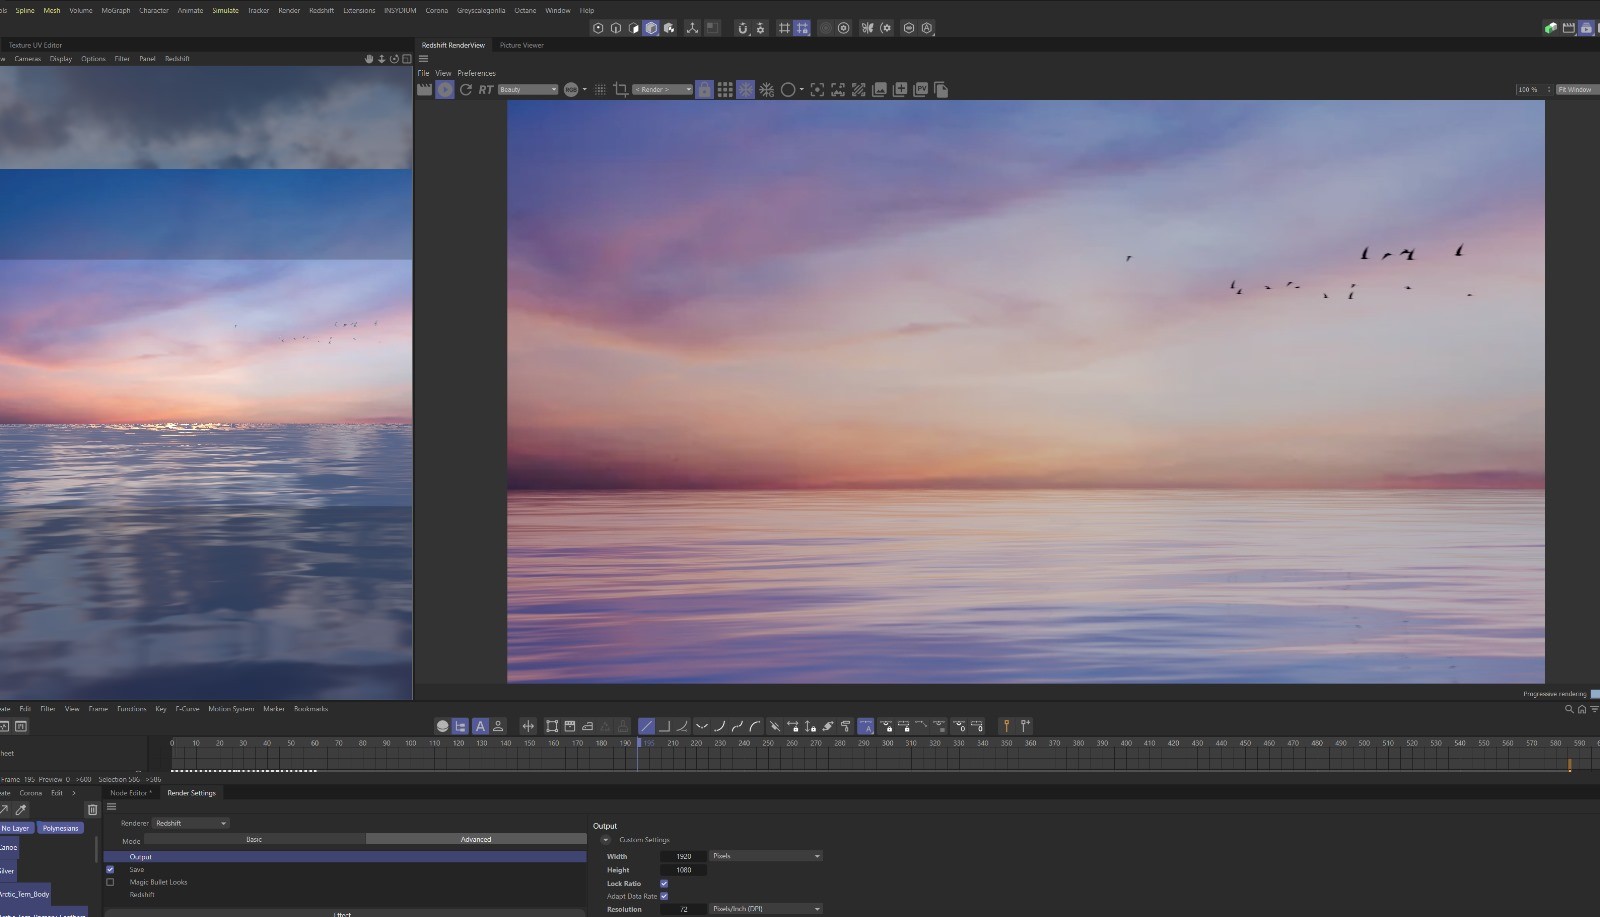
Task: Uncheck the Lock Ratio checkbox
Action: coord(664,884)
